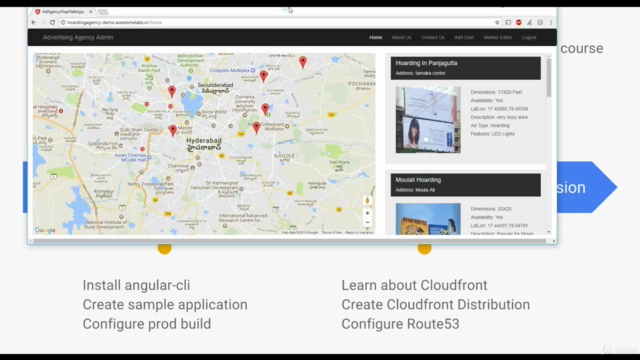Click the vertical scrollbar thumb of hoardings list

tap(549, 78)
